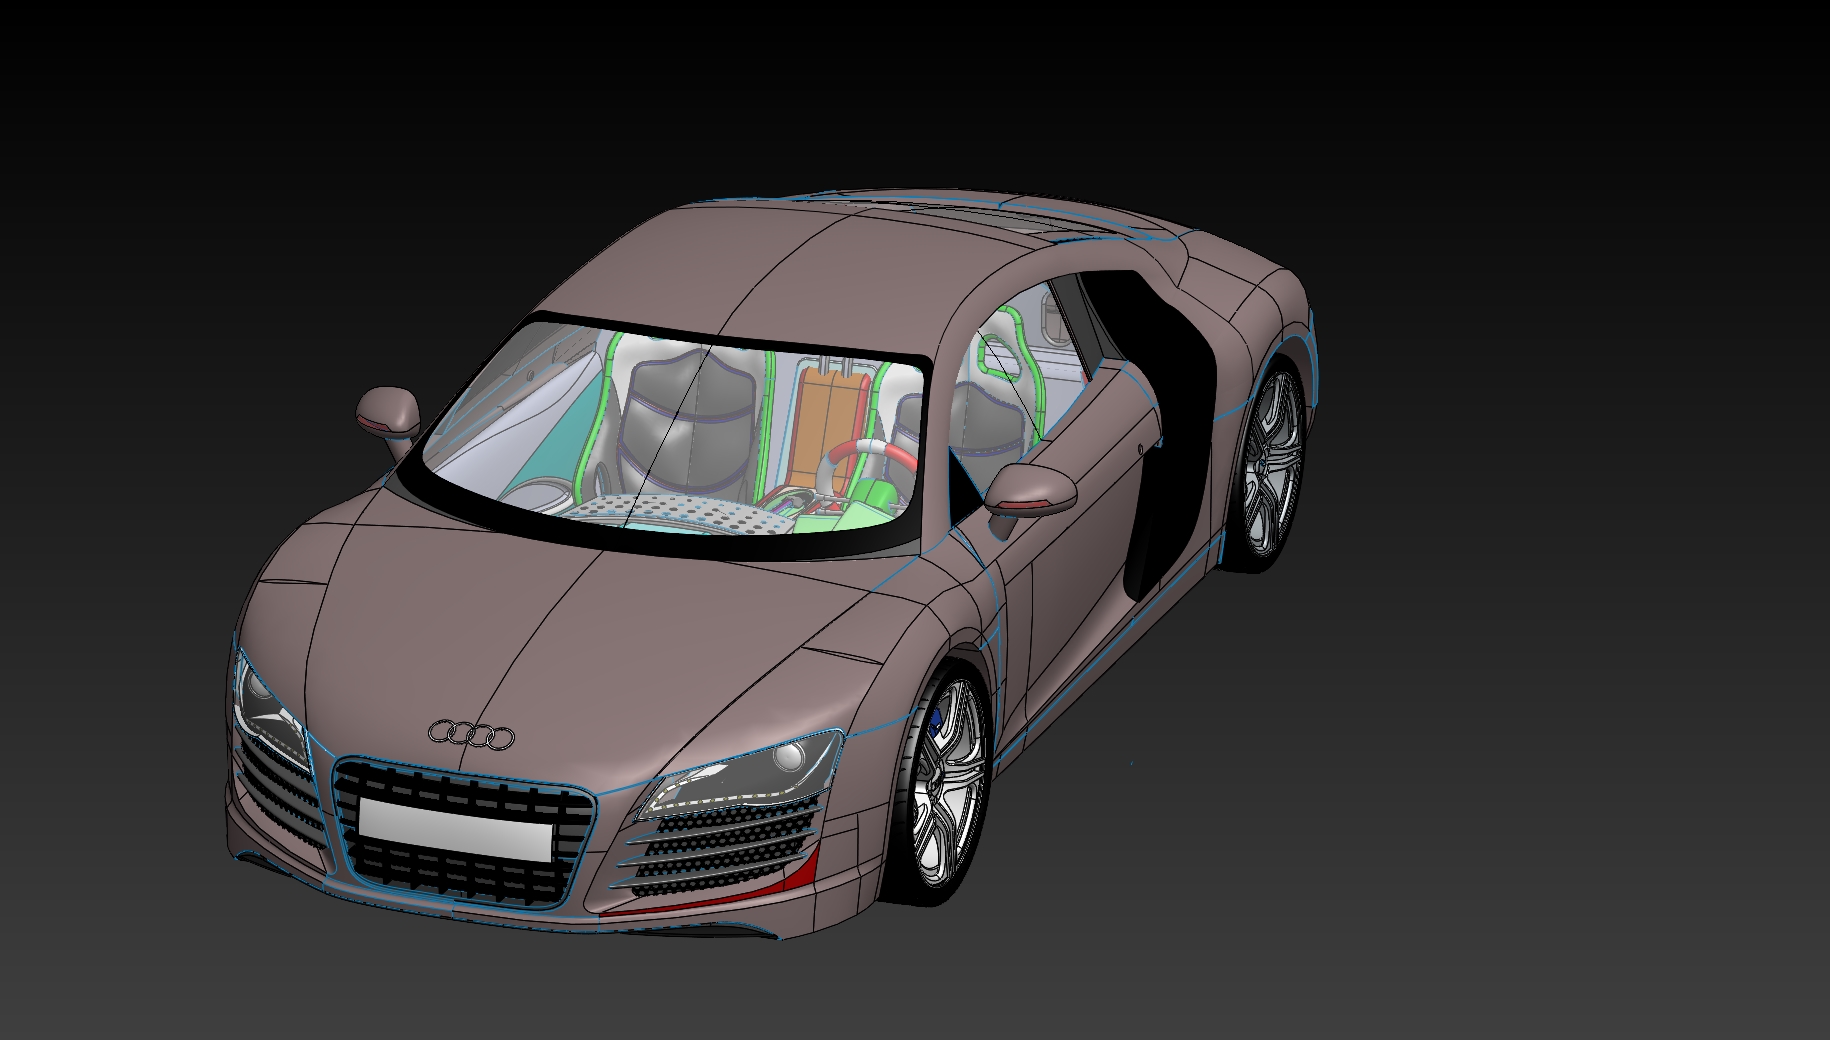Select the blank front license plate
This screenshot has height=1040, width=1830.
(455, 829)
